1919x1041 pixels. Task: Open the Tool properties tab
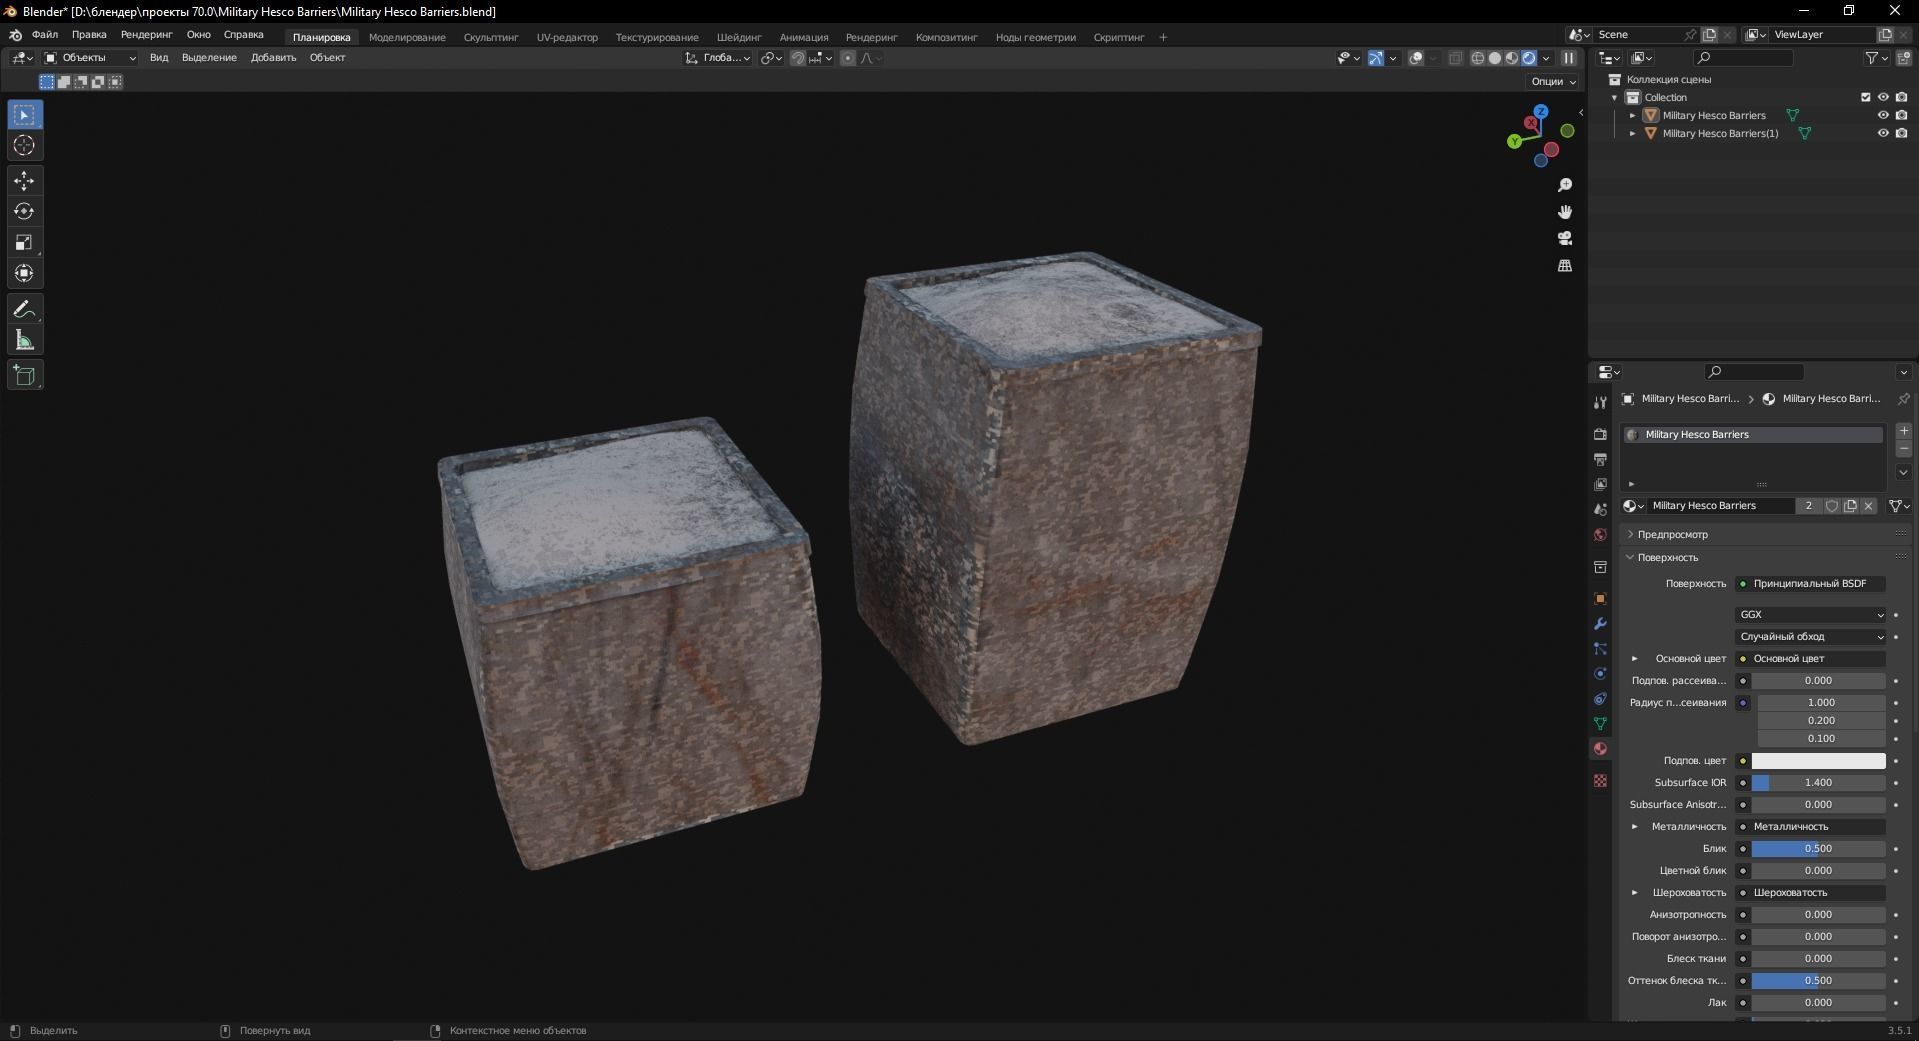pos(1600,402)
